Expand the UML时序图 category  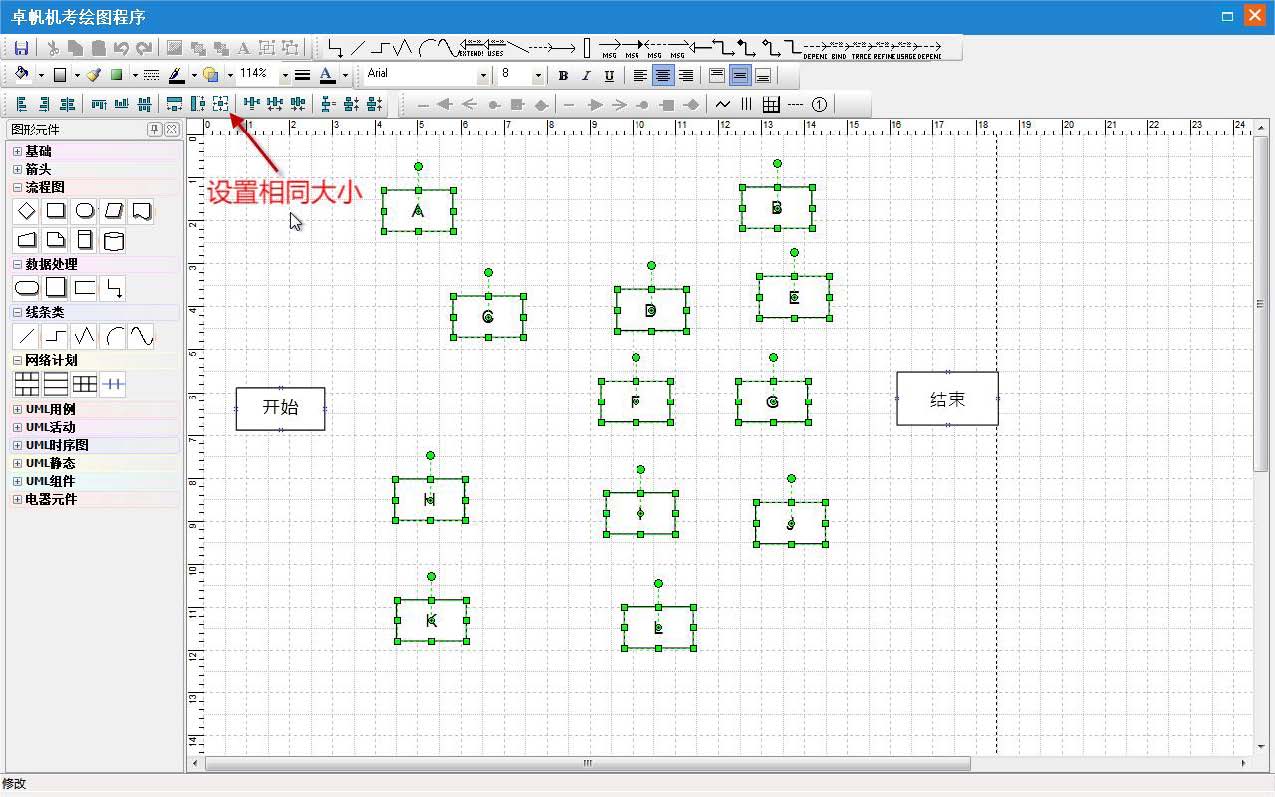tap(18, 445)
